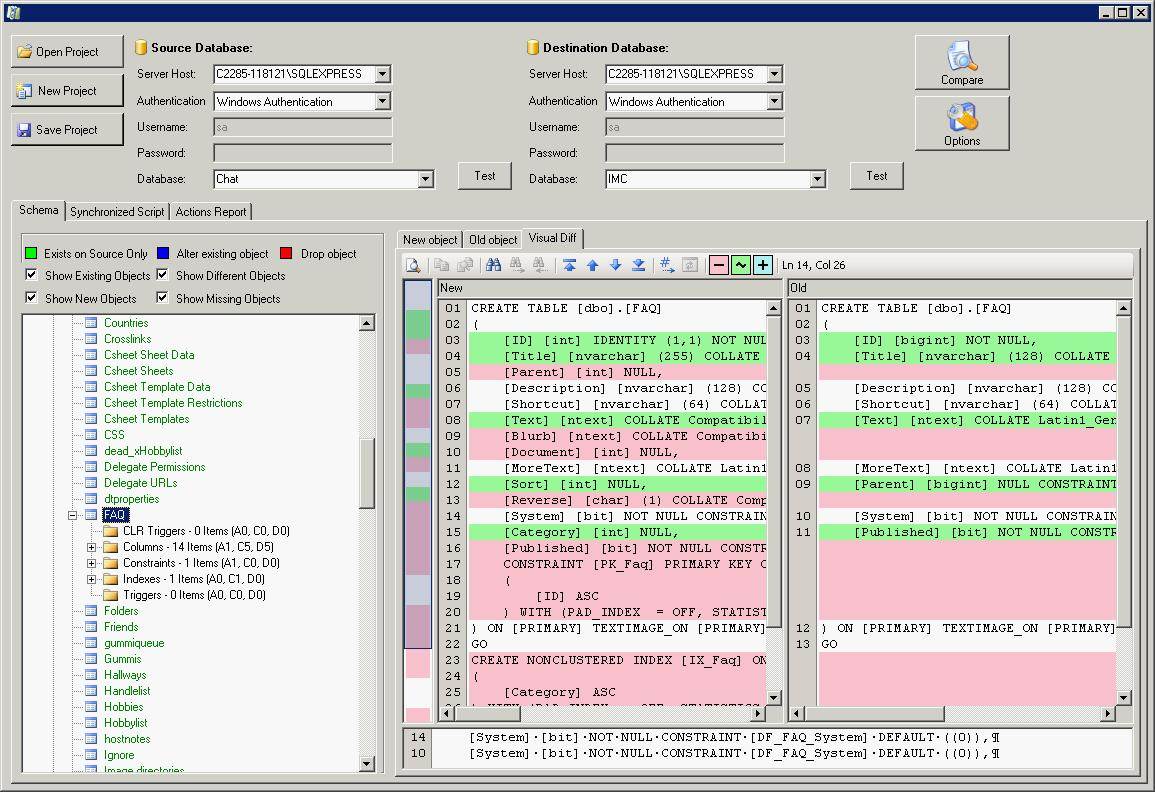Expand the Constraints - 1 Items node
Screen dimensions: 1155x792
coord(91,563)
